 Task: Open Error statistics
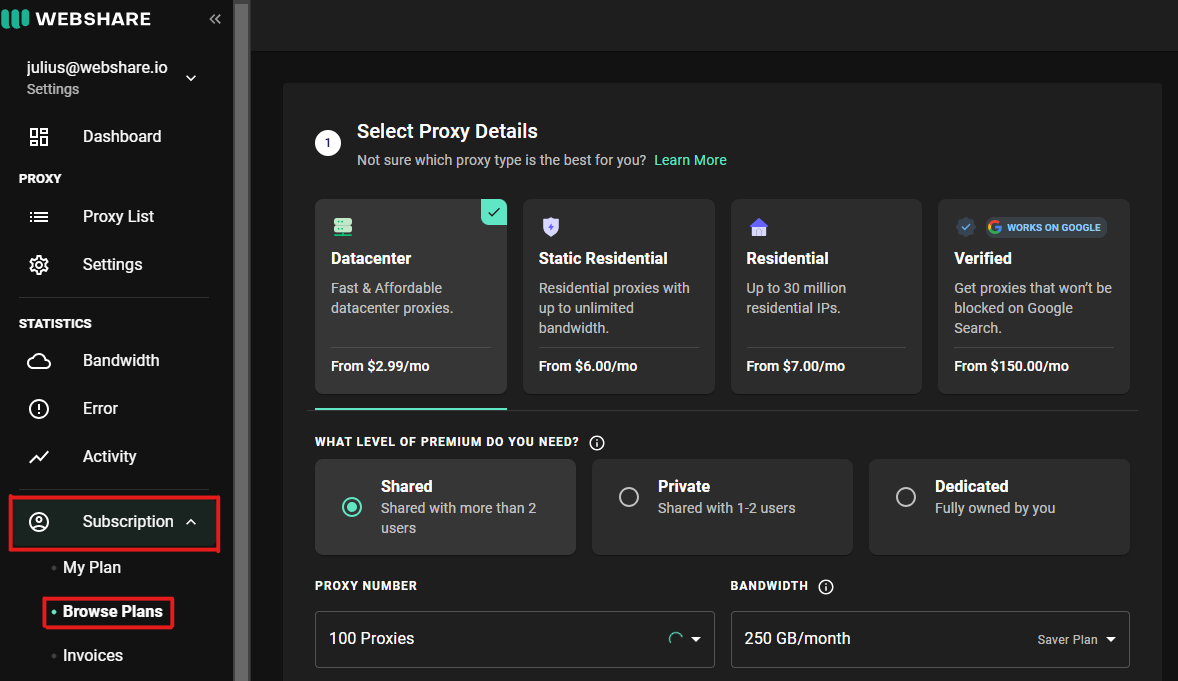click(100, 409)
